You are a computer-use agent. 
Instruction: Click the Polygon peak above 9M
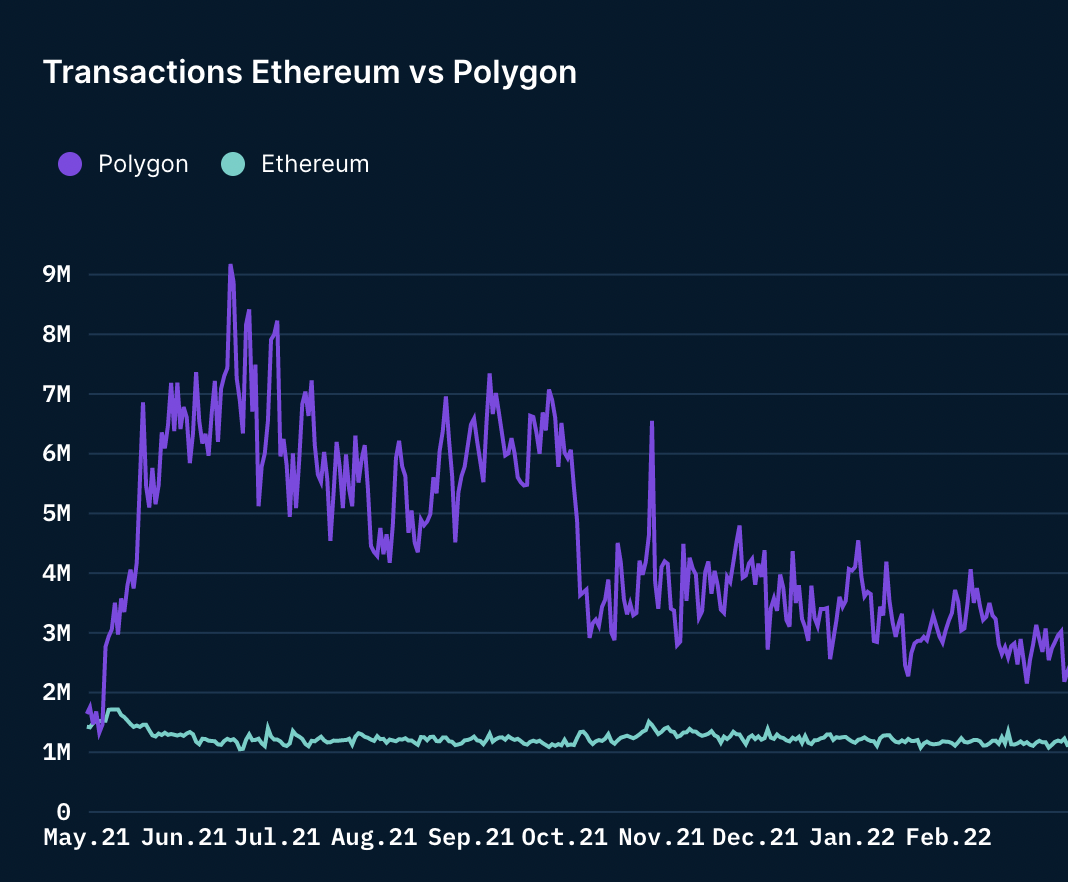pos(231,267)
